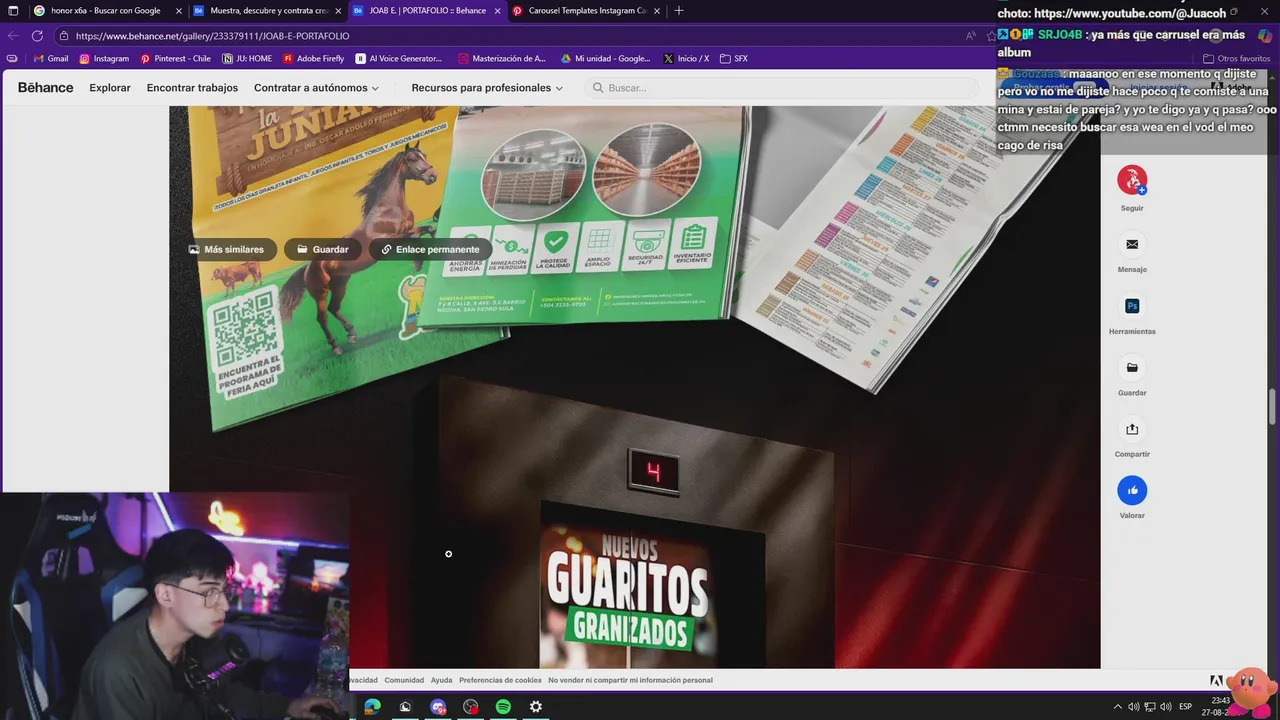Expand Recursos para profesionales dropdown
1280x720 pixels.
[487, 88]
